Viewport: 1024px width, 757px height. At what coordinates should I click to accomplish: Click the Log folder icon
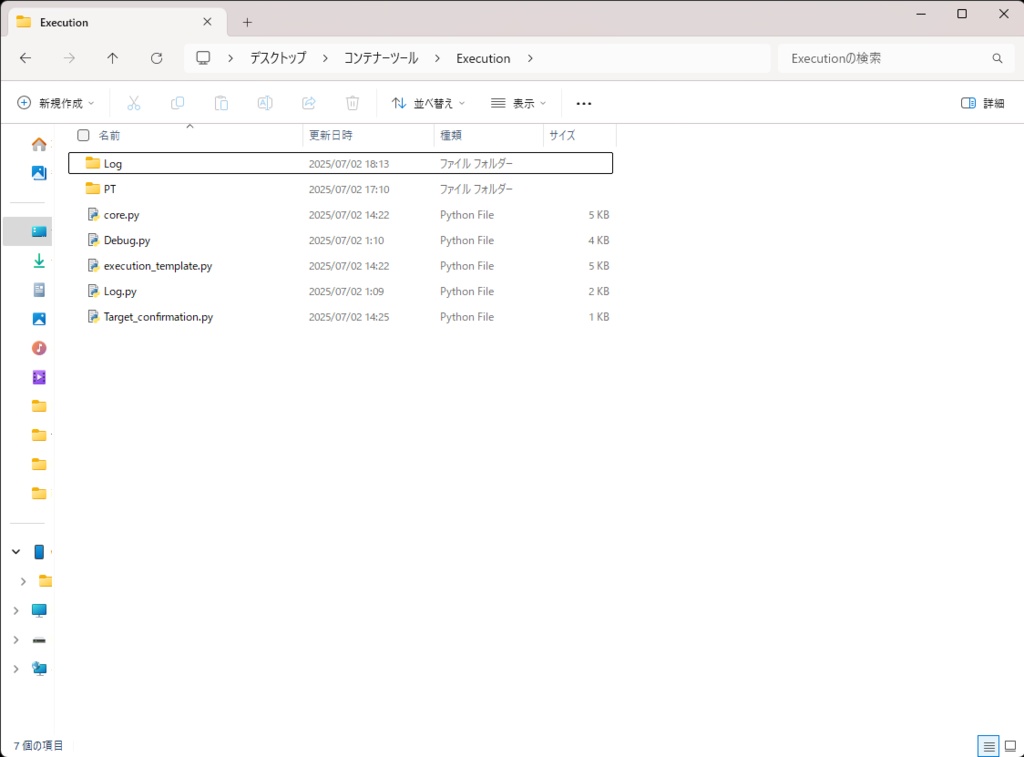point(93,163)
